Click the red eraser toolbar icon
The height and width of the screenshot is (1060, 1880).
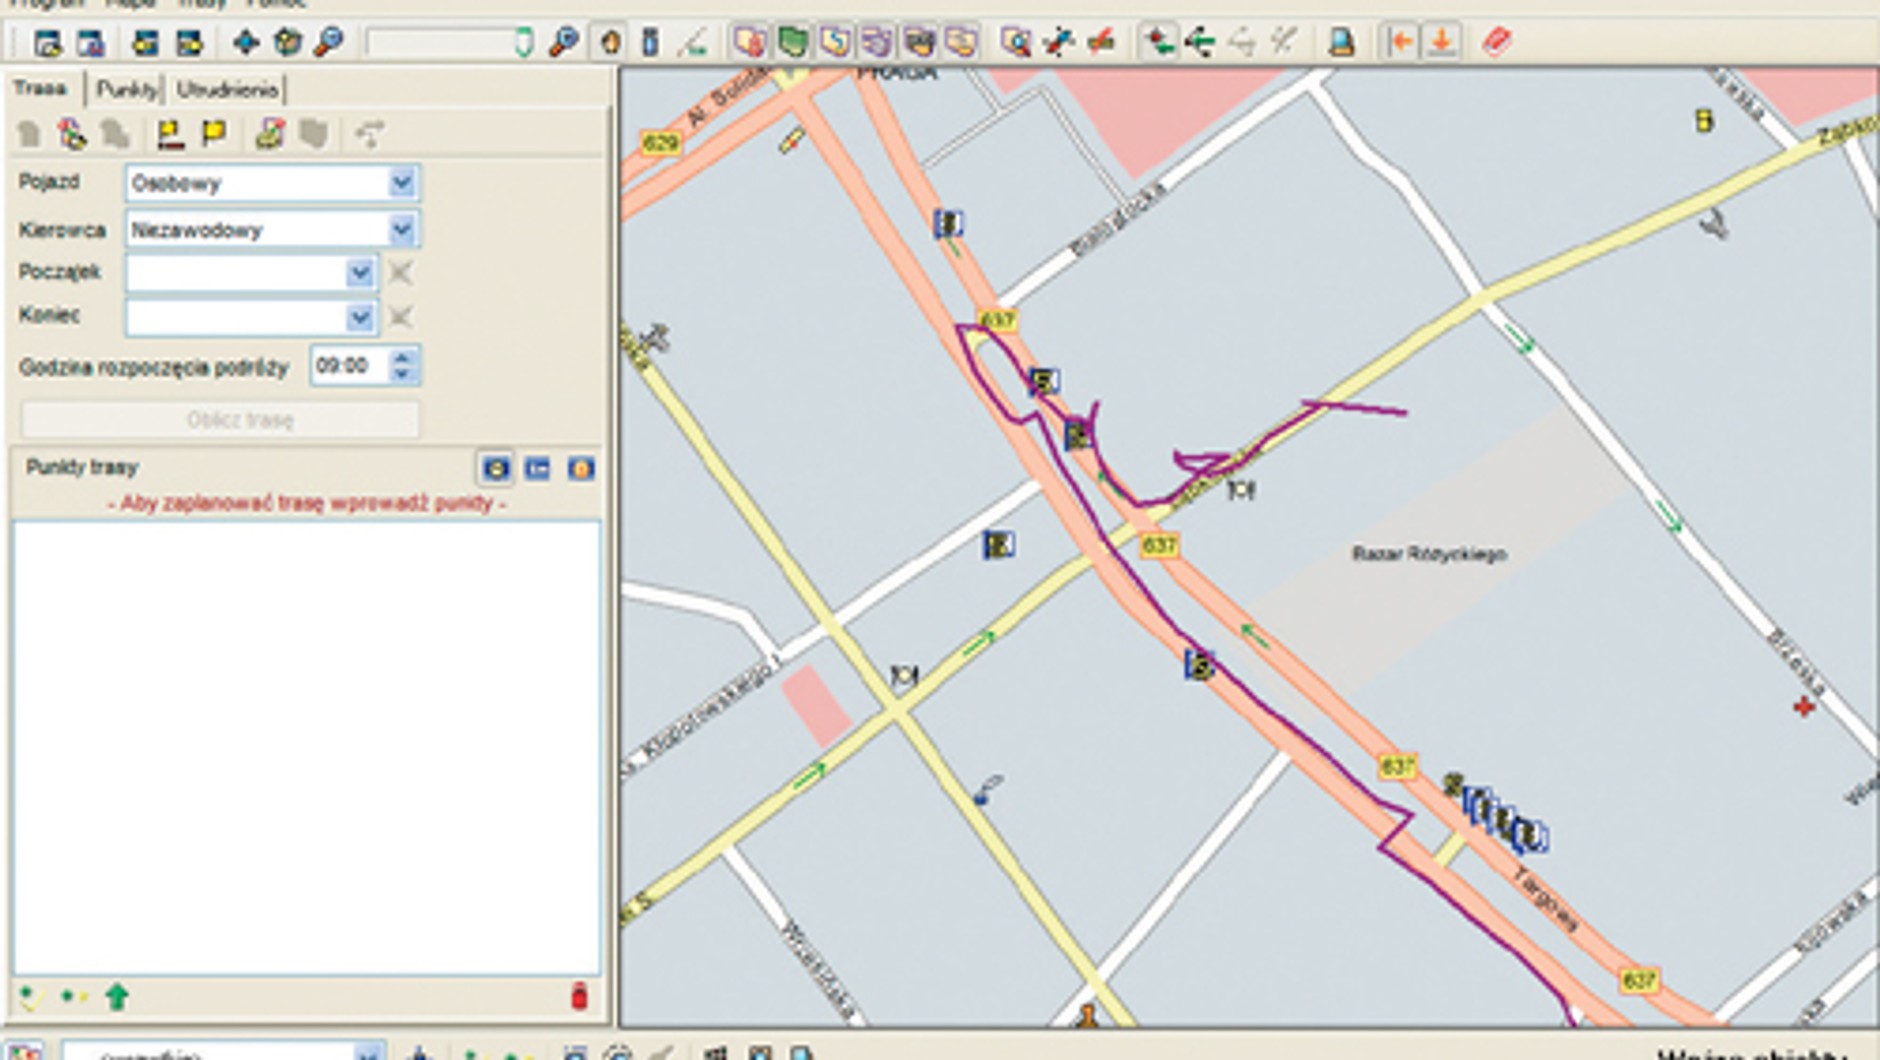pyautogui.click(x=1497, y=42)
